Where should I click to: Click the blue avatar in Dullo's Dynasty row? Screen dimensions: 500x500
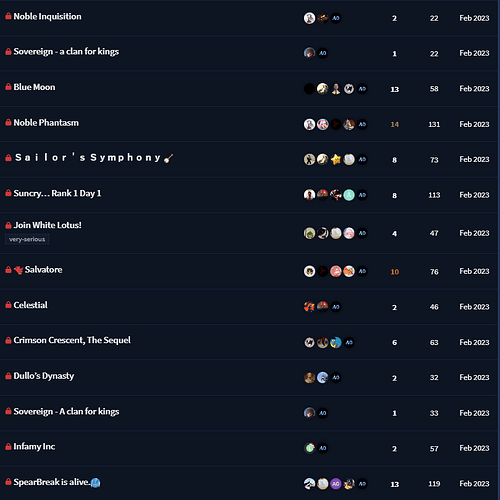click(323, 378)
